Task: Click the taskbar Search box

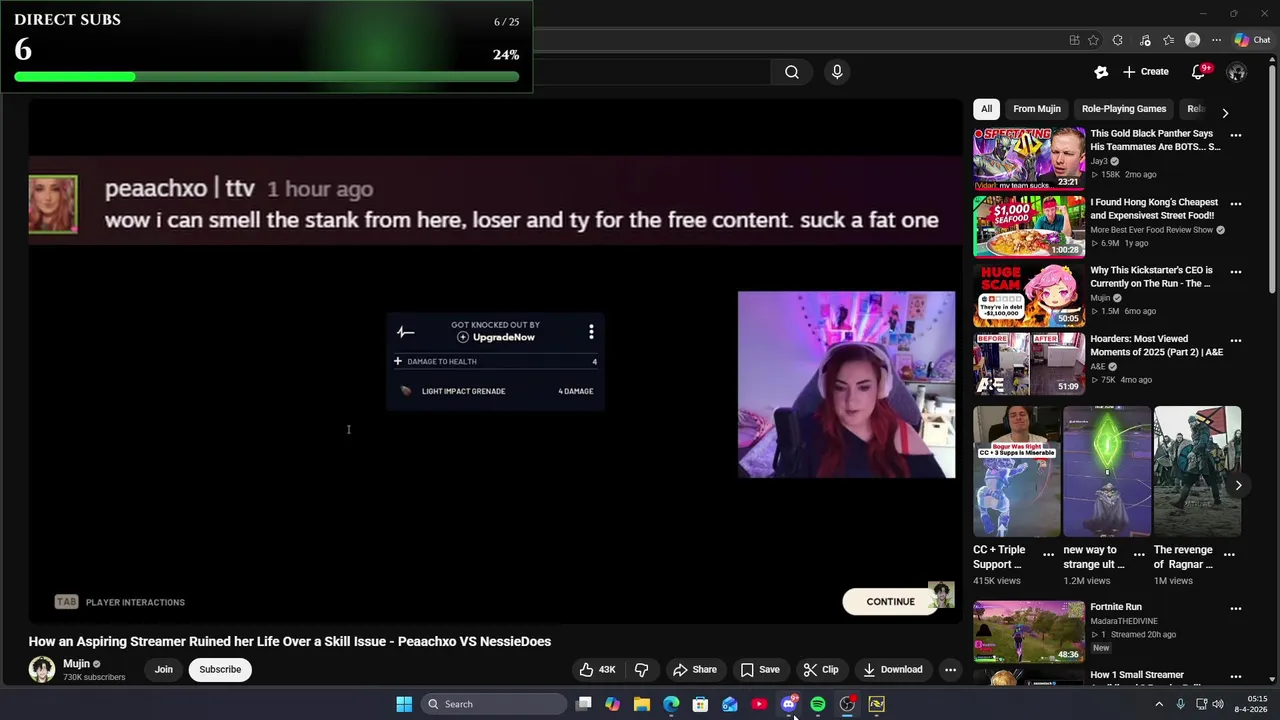Action: [493, 704]
